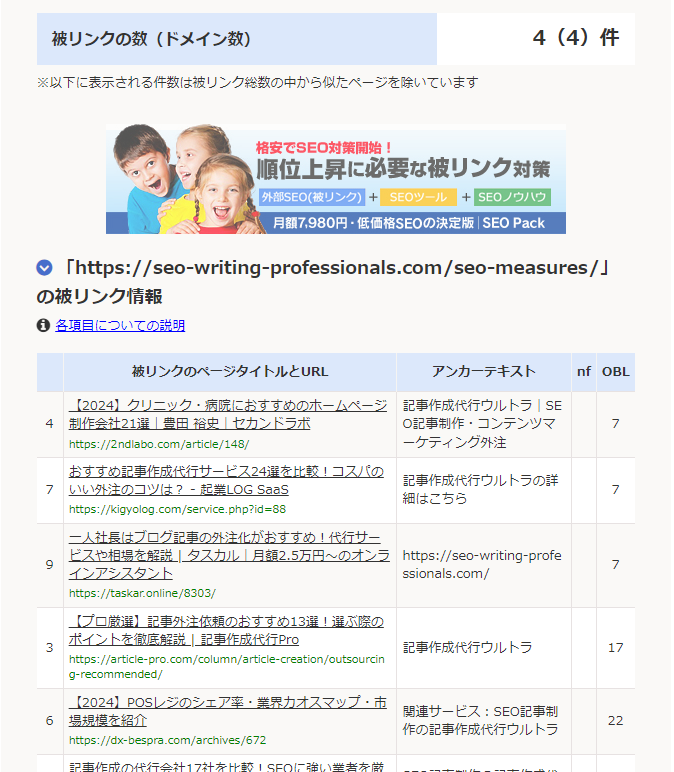Click the 被リンクのページタイトルとURL column header
Screen dimensions: 674x772
point(230,372)
